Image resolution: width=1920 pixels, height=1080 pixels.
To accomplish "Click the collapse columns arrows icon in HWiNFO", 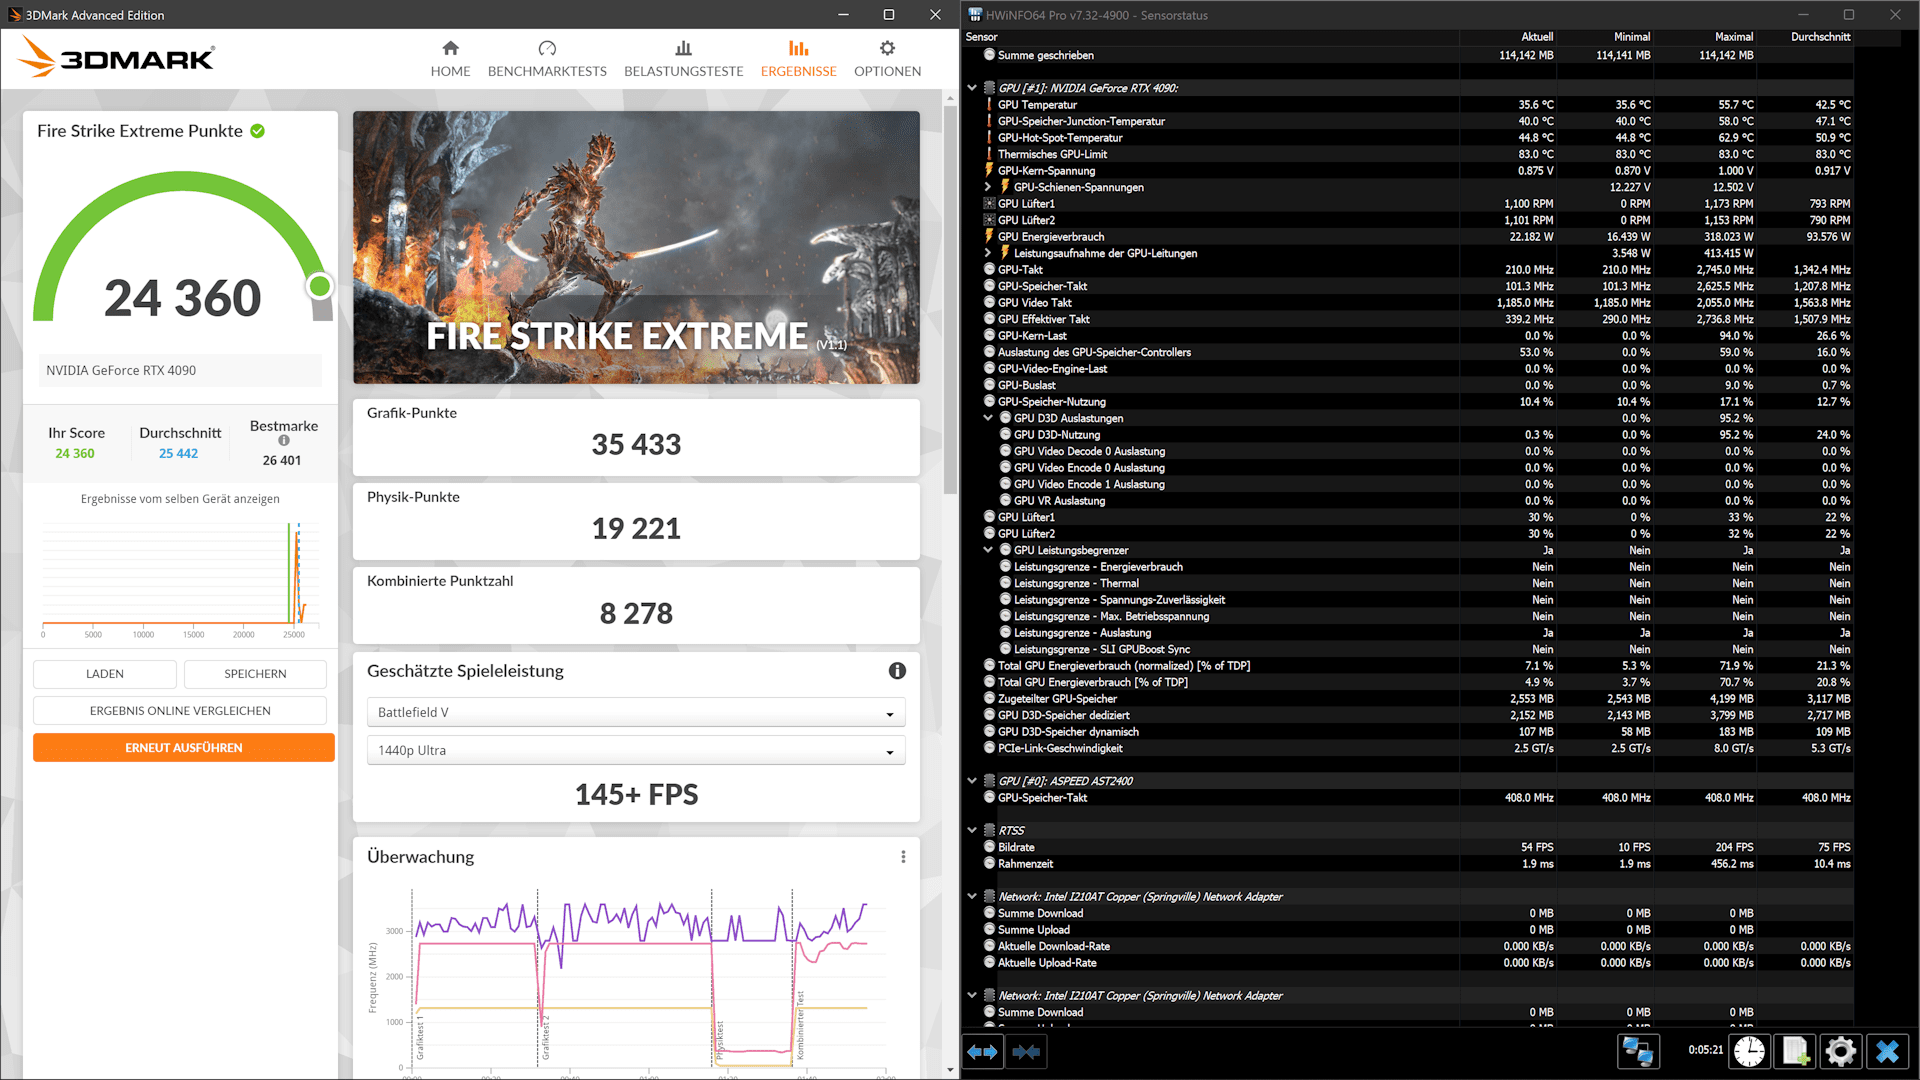I will [1026, 1052].
